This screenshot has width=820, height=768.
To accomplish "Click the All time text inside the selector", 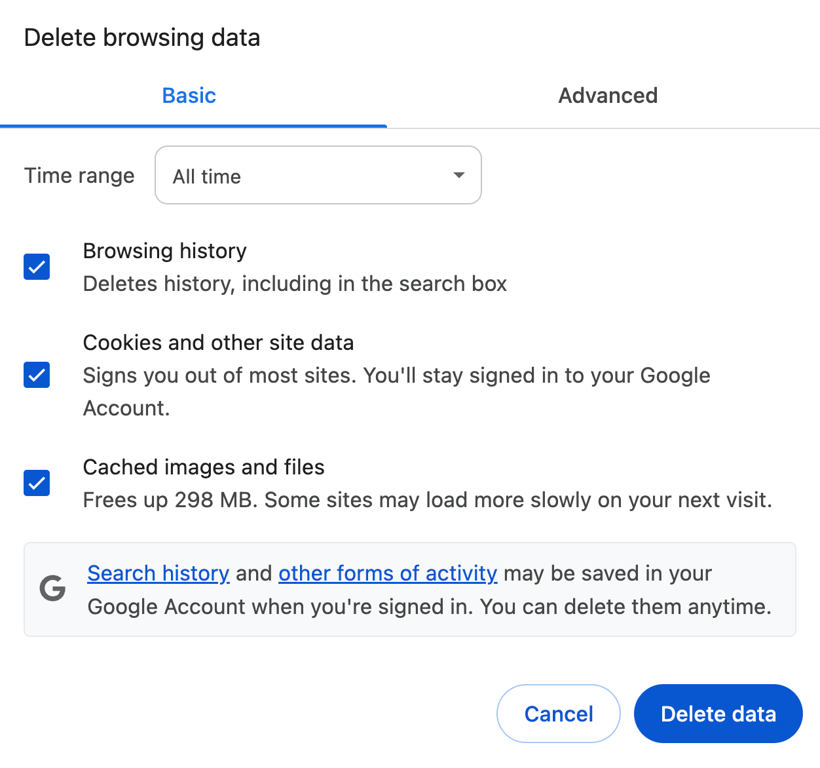I will pyautogui.click(x=206, y=175).
